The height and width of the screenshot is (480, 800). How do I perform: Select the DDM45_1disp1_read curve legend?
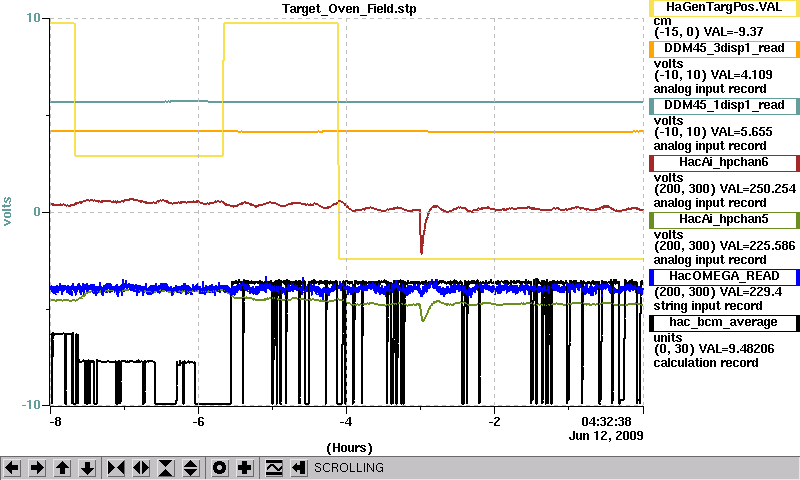(724, 106)
